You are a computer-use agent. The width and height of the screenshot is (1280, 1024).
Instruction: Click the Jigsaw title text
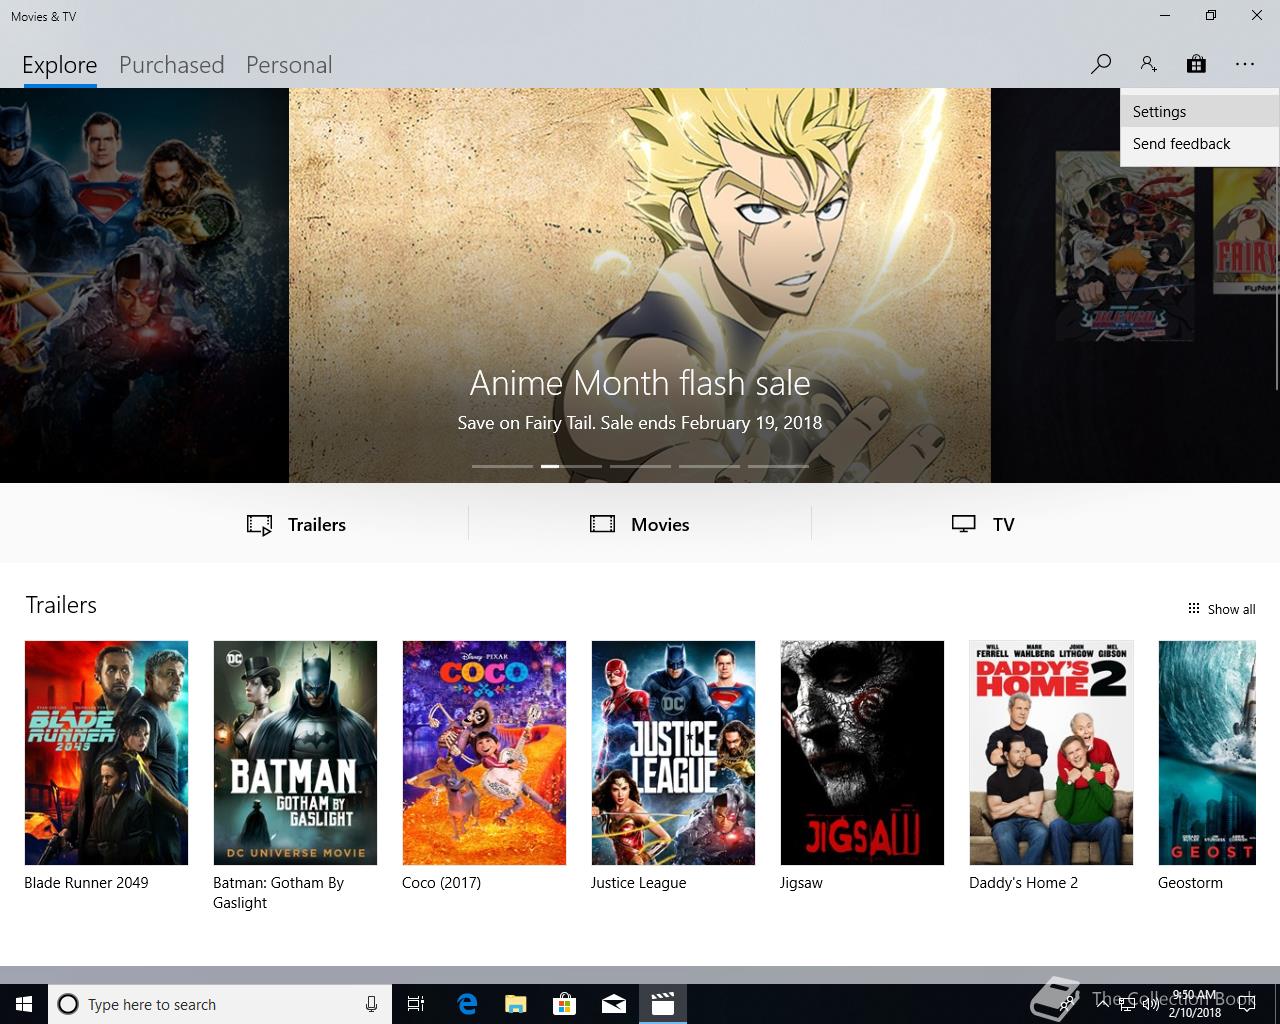click(801, 883)
